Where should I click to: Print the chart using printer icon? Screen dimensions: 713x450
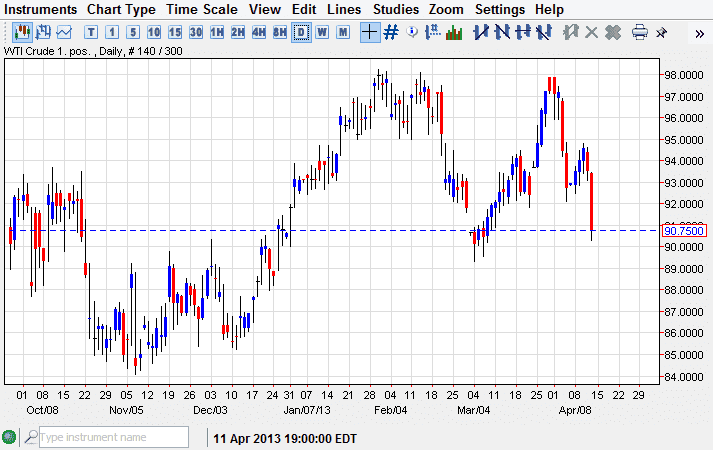pos(639,32)
